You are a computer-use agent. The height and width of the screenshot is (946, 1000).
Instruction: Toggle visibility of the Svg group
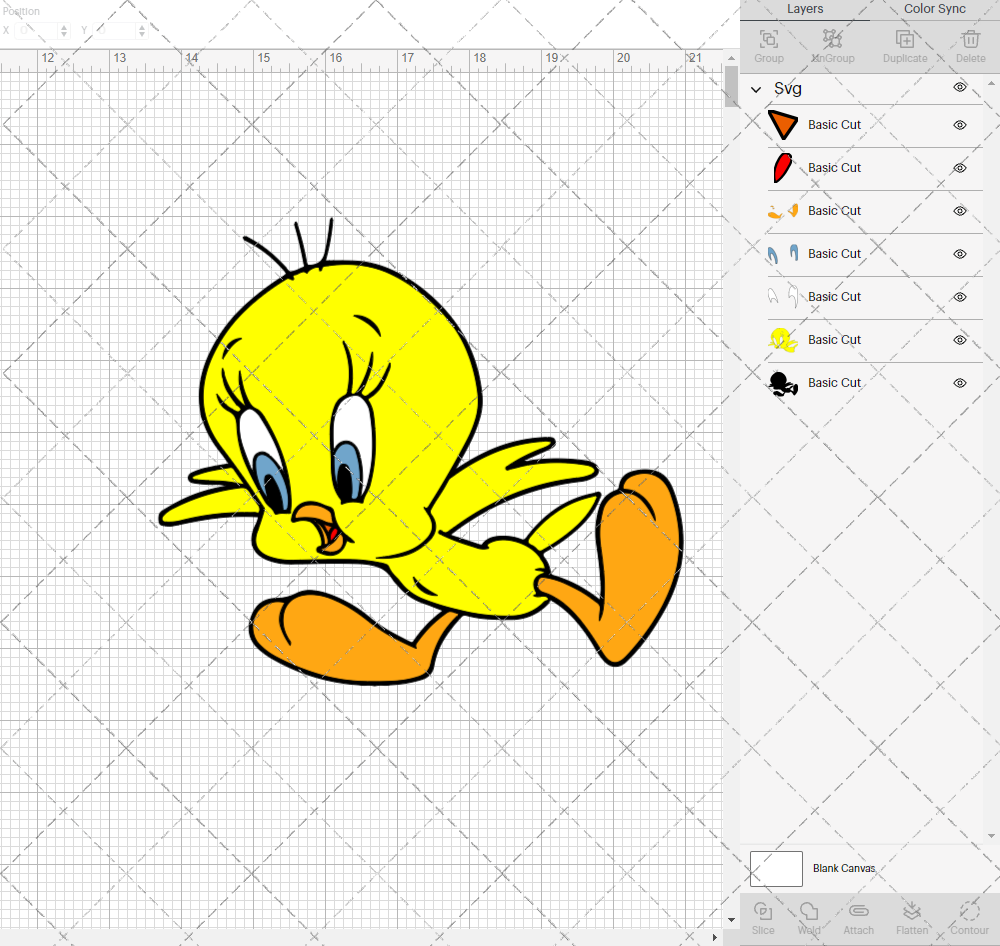[x=959, y=87]
